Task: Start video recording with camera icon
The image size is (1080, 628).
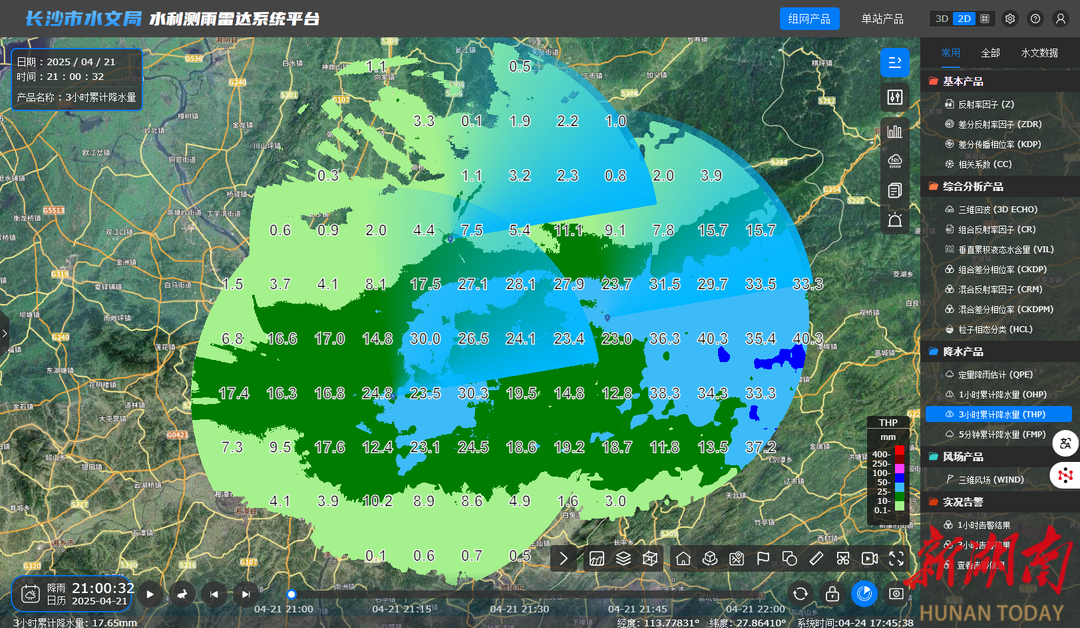Action: coord(869,558)
